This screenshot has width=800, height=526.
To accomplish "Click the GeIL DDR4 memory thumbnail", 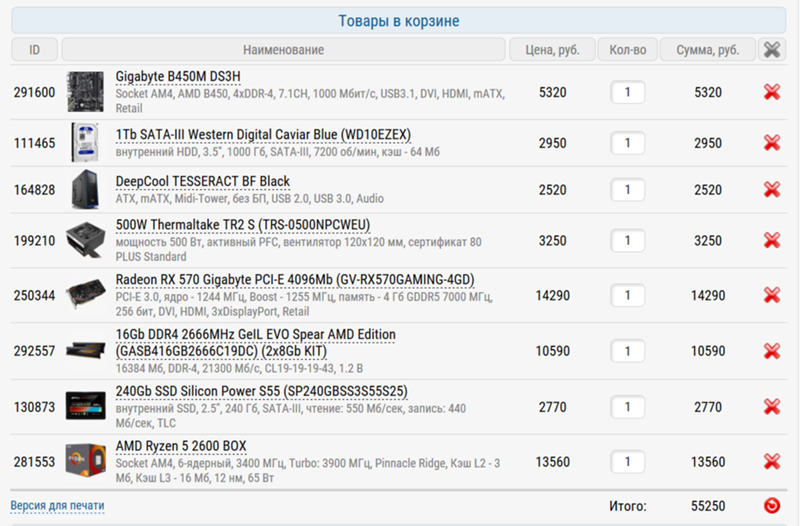I will pos(85,350).
